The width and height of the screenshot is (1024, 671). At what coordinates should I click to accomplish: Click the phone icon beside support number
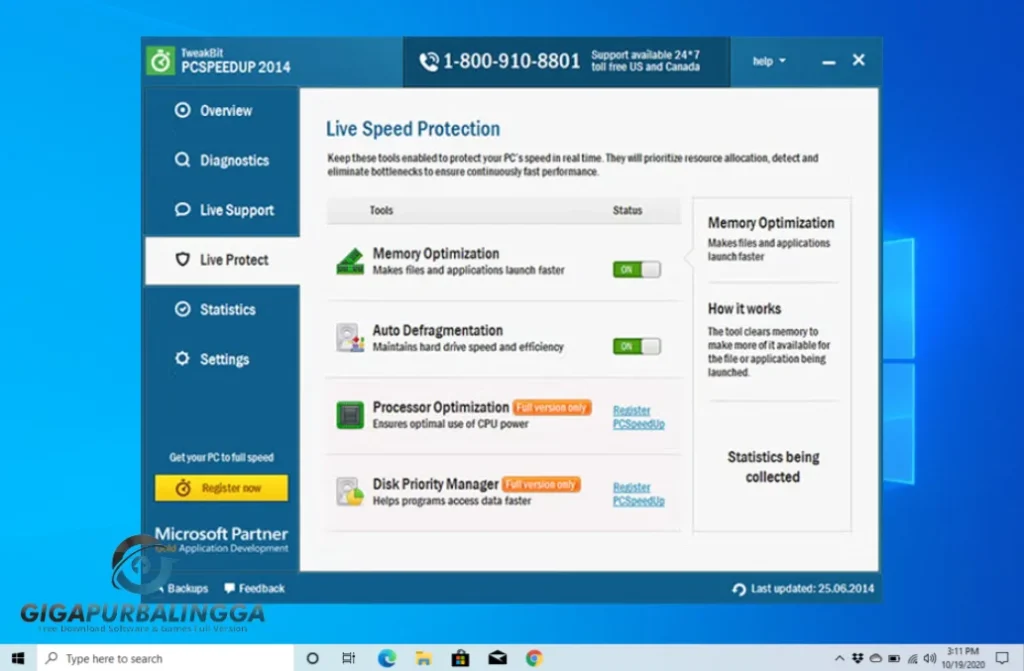tap(429, 62)
